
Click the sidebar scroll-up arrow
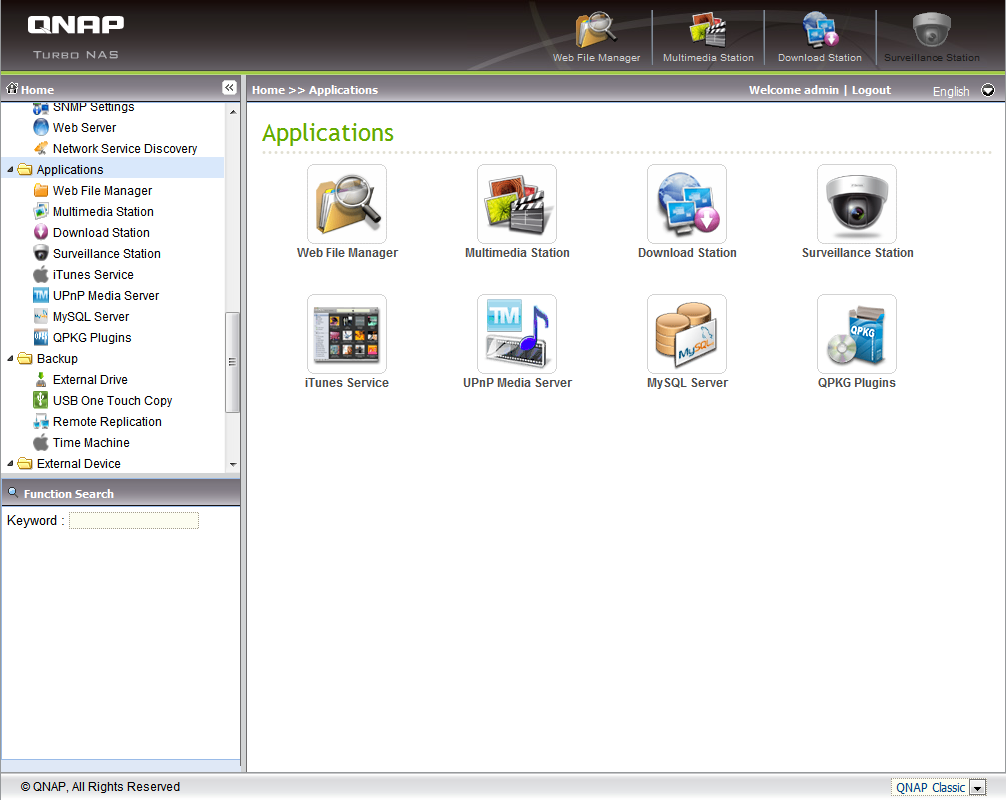tap(233, 112)
